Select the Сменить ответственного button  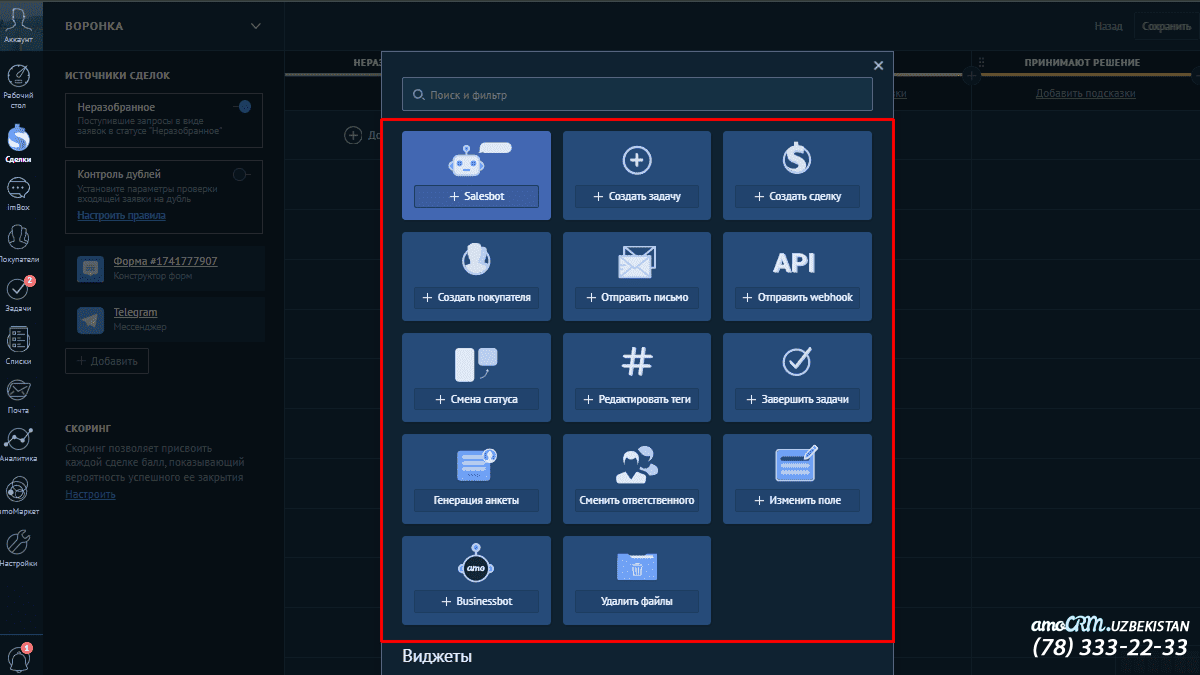637,500
